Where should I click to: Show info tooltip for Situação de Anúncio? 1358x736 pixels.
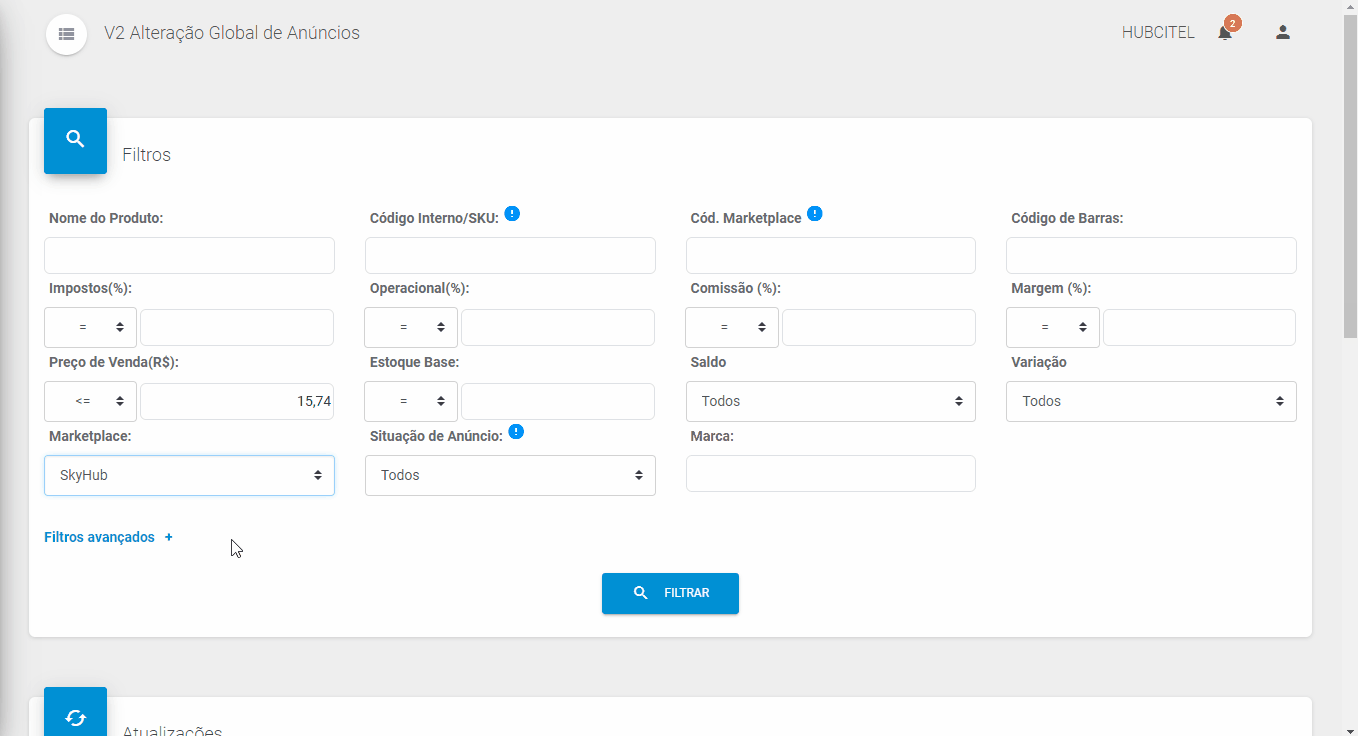(516, 432)
